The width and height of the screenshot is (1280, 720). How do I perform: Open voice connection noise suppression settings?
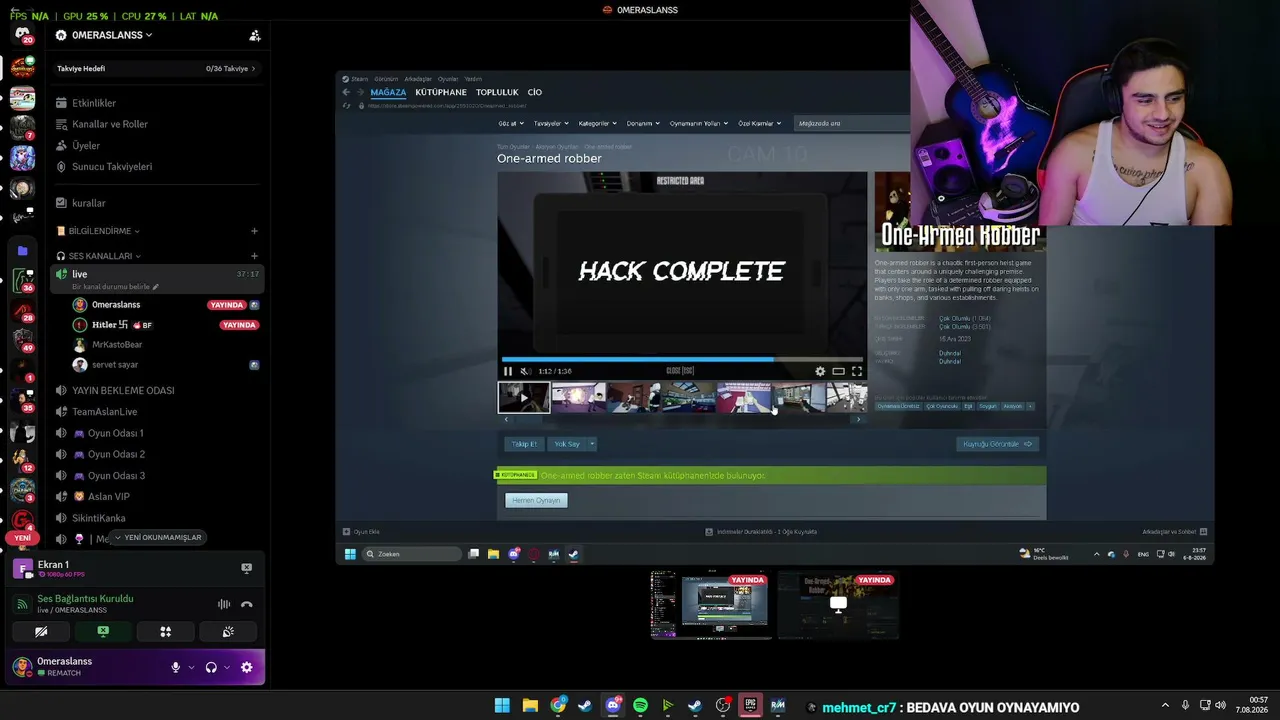[x=224, y=604]
